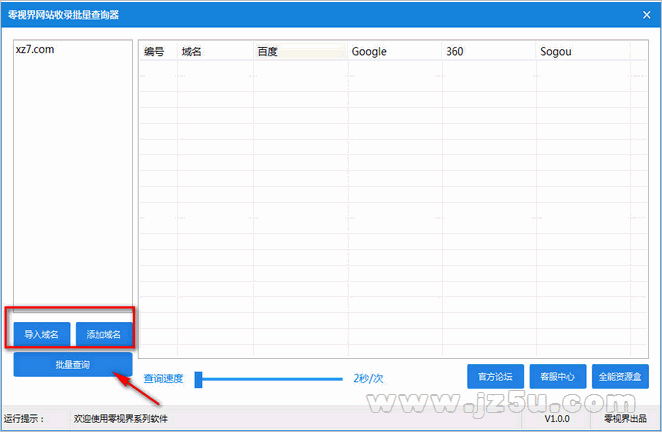662x432 pixels.
Task: Start the 批量查询 batch query
Action: click(73, 364)
